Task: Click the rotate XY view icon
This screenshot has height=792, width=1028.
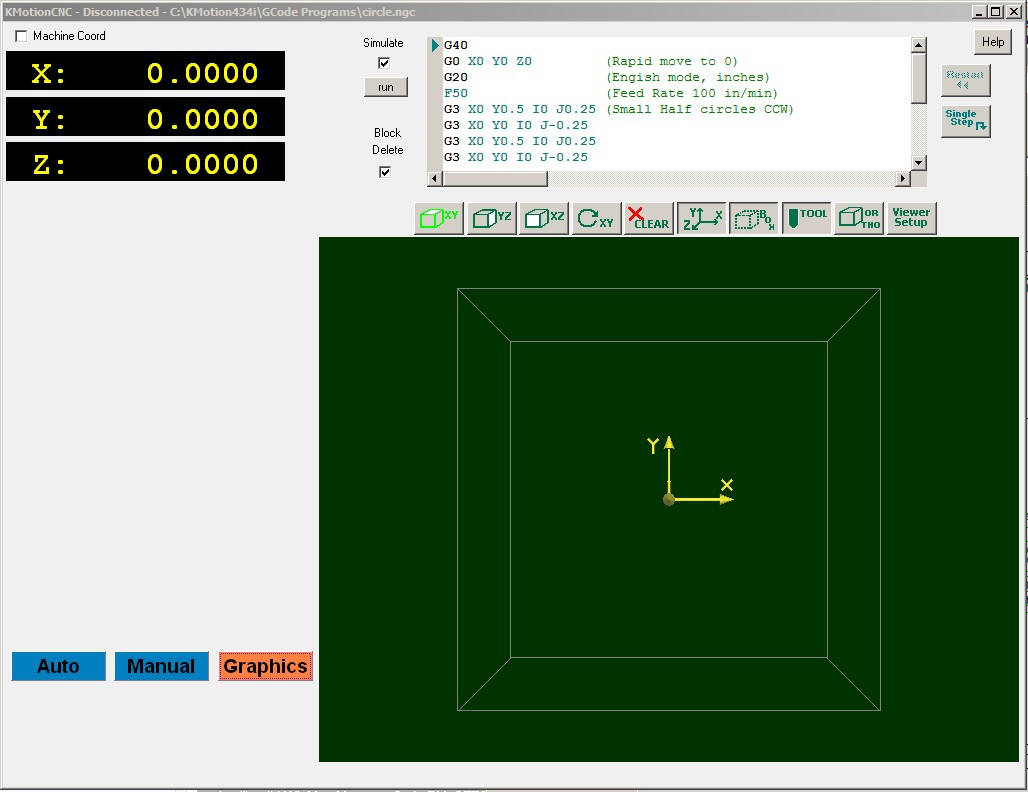Action: pyautogui.click(x=596, y=219)
